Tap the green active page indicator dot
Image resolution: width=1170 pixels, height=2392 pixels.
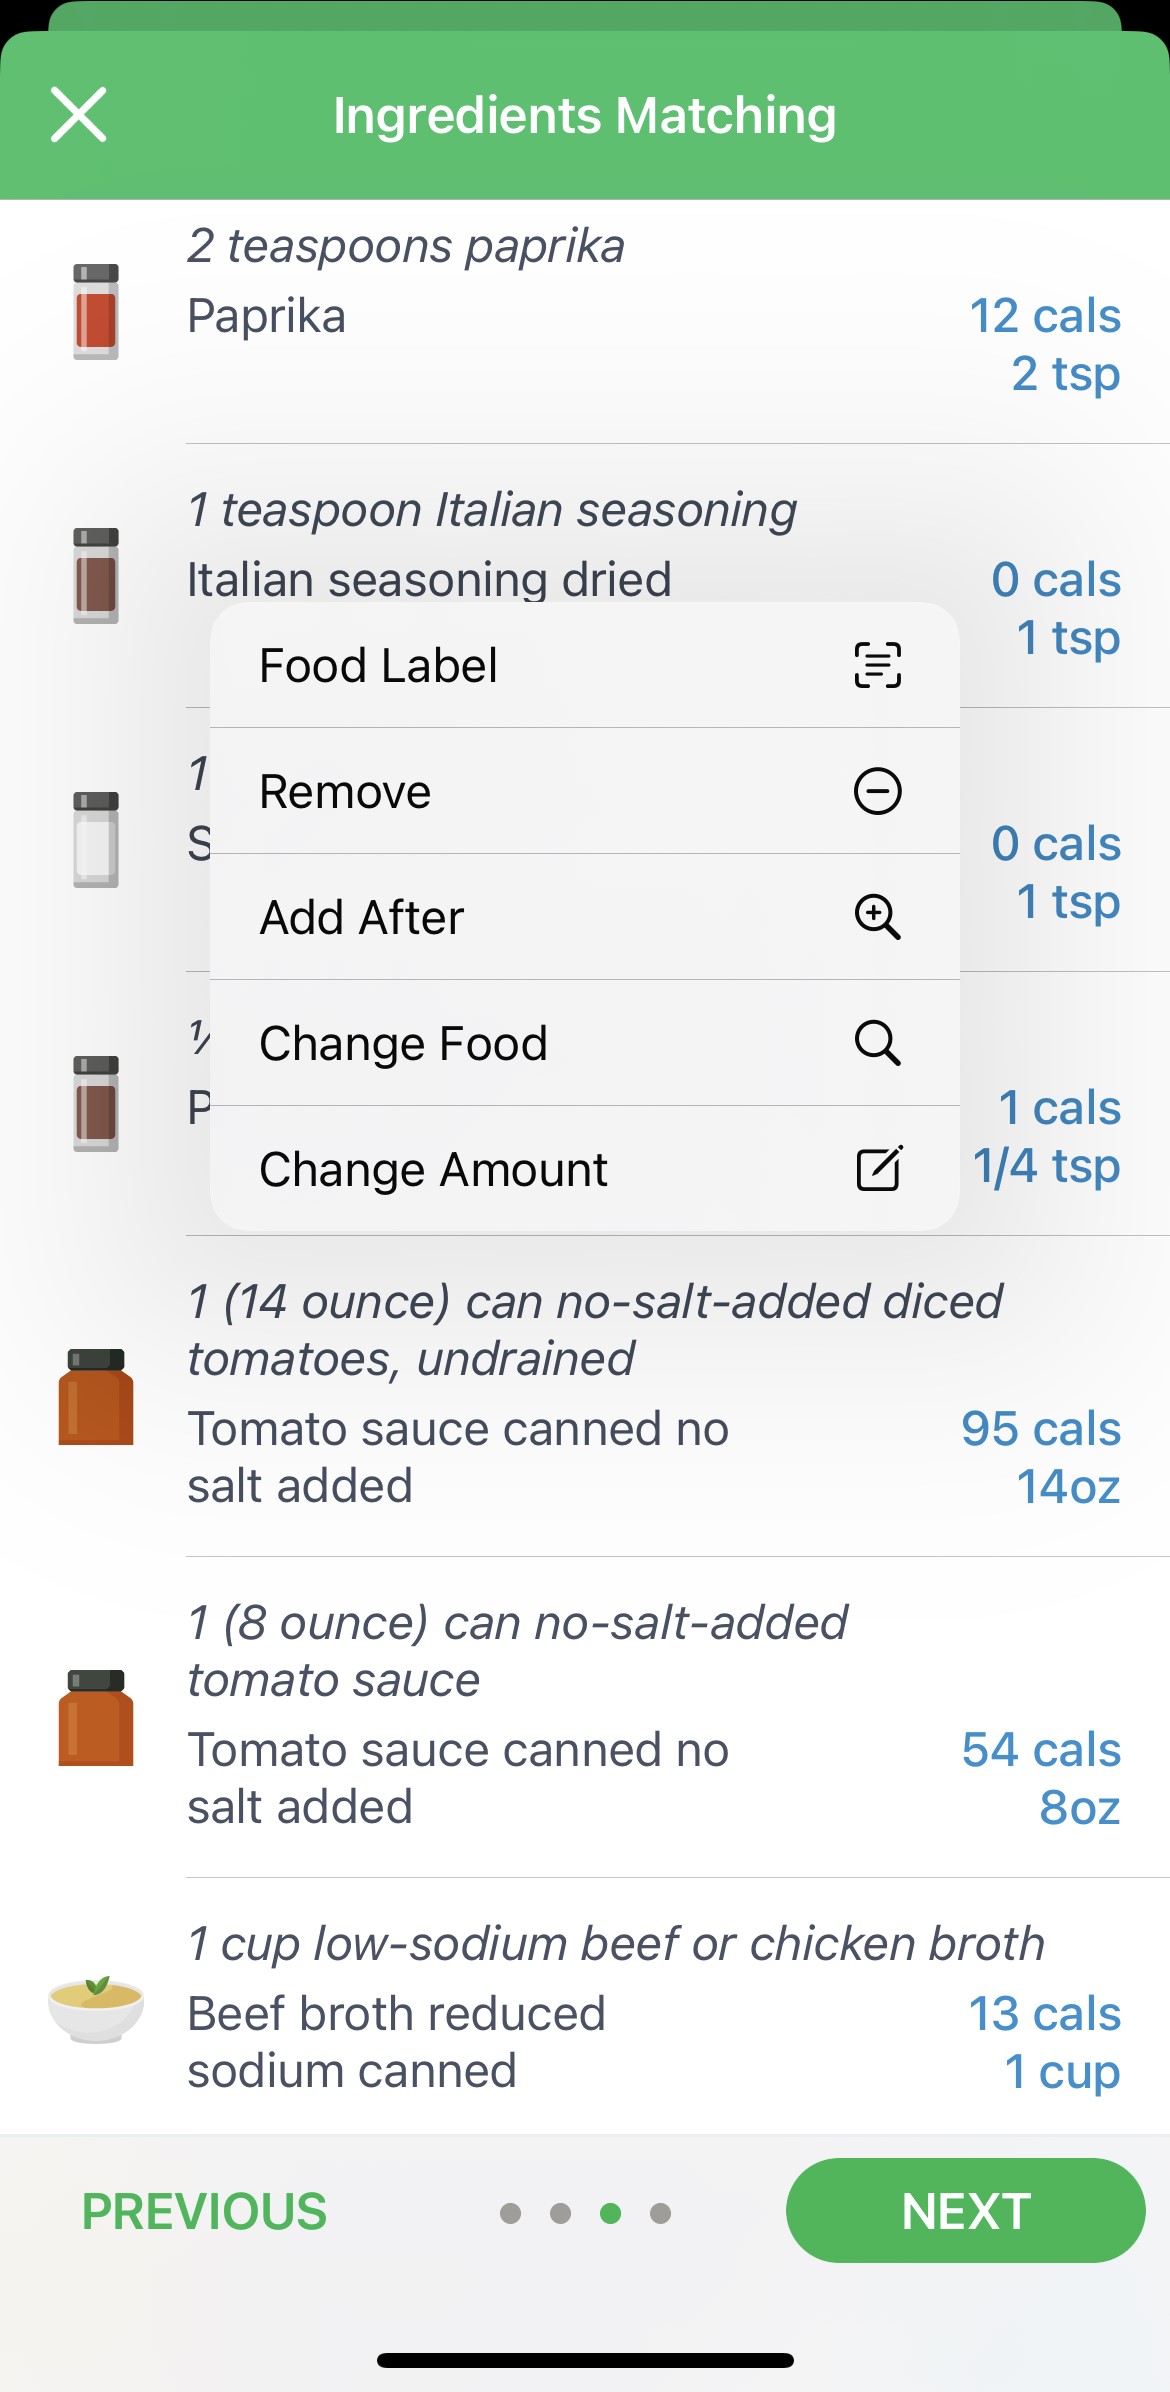click(x=610, y=2213)
